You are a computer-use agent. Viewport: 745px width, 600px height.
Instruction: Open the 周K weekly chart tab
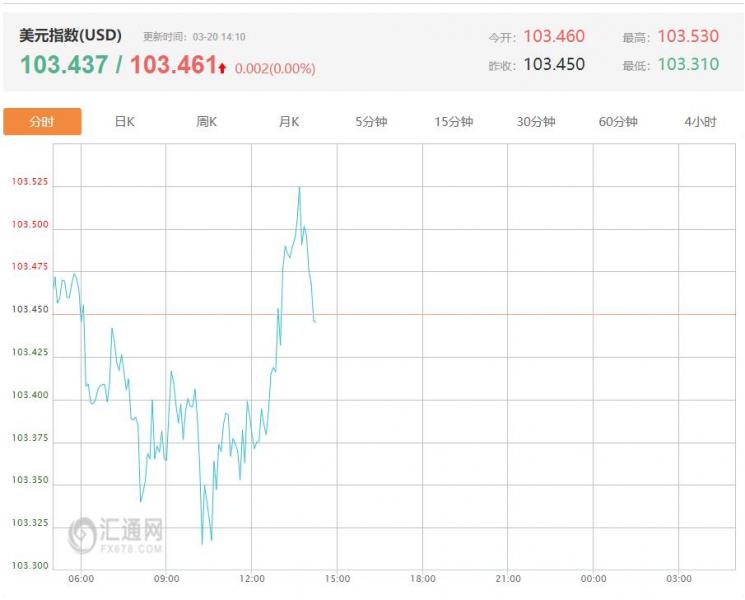pyautogui.click(x=207, y=122)
